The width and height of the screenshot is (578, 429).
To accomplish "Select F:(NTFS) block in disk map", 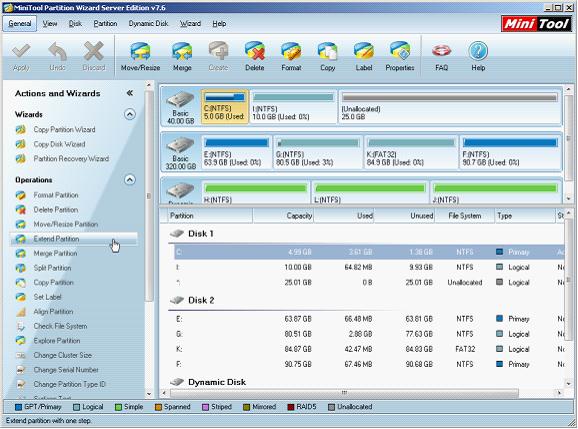I will [x=510, y=152].
